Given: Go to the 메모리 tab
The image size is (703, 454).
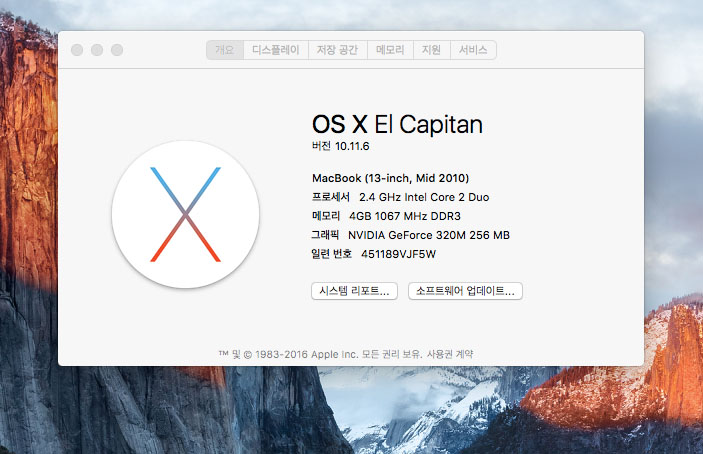Looking at the screenshot, I should point(390,50).
